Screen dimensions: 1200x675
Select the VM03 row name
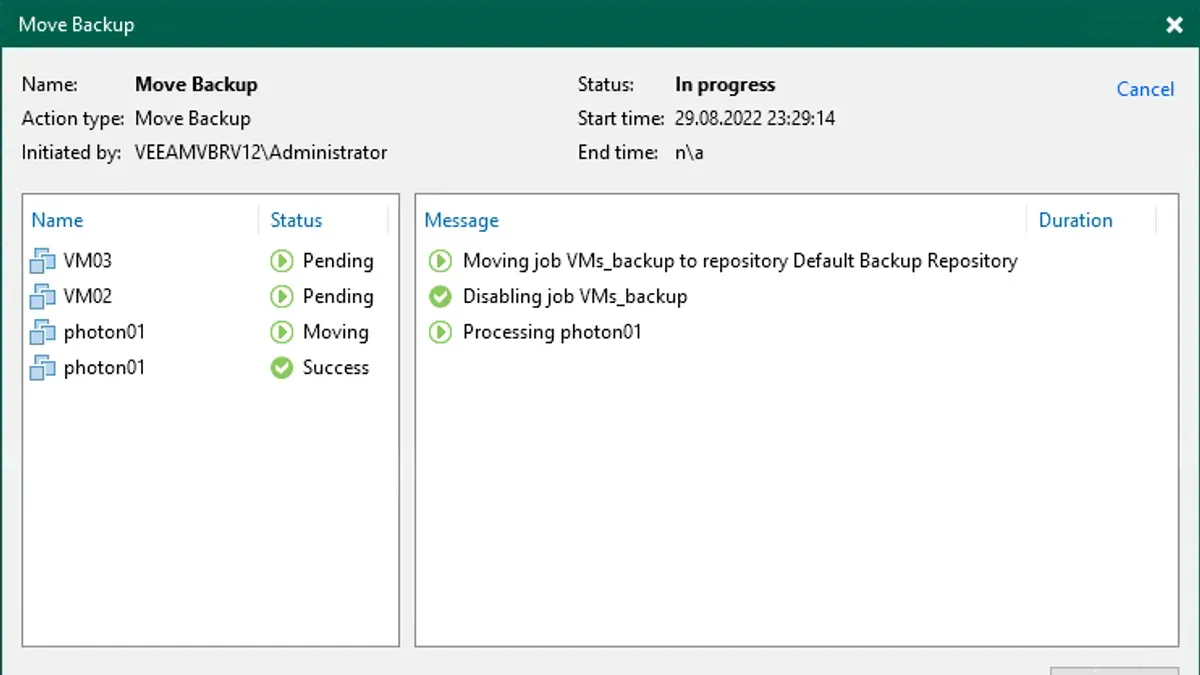click(x=88, y=261)
